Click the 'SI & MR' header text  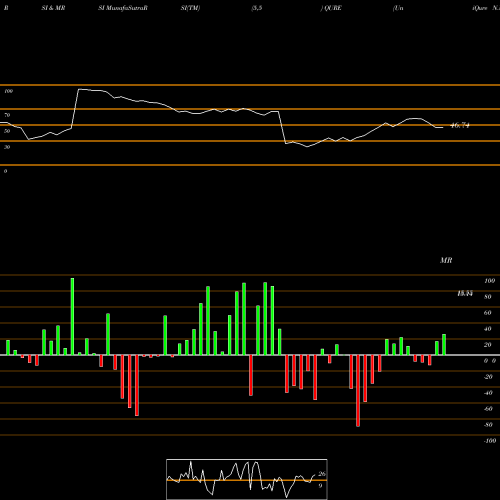pyautogui.click(x=53, y=8)
